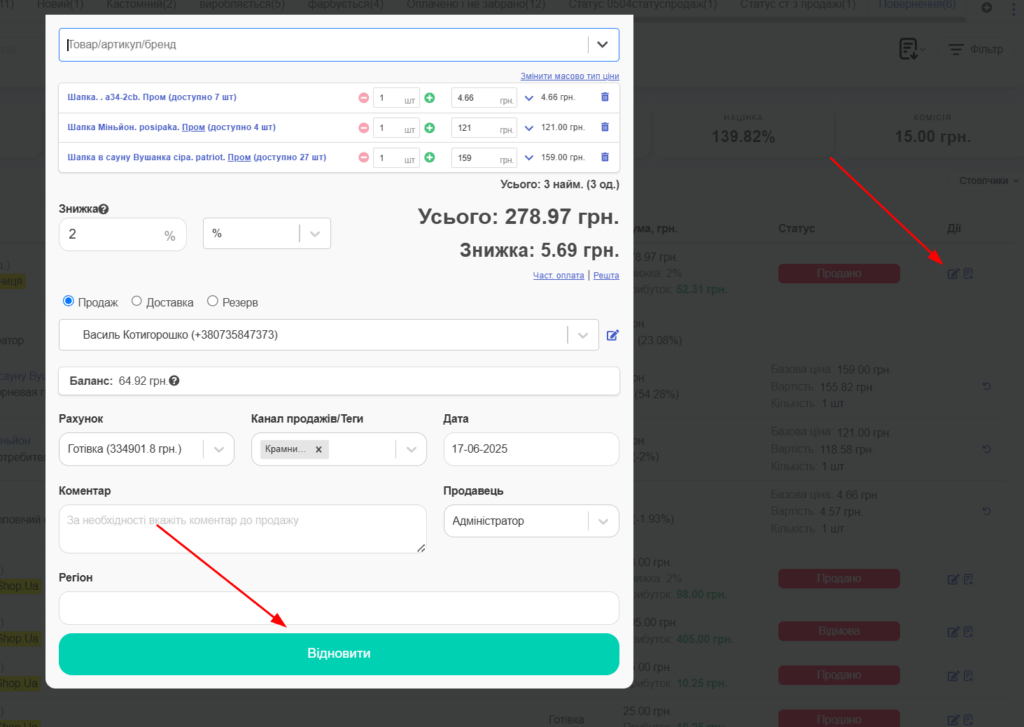The height and width of the screenshot is (727, 1024).
Task: Switch to Повернення(6) tab
Action: 918,5
